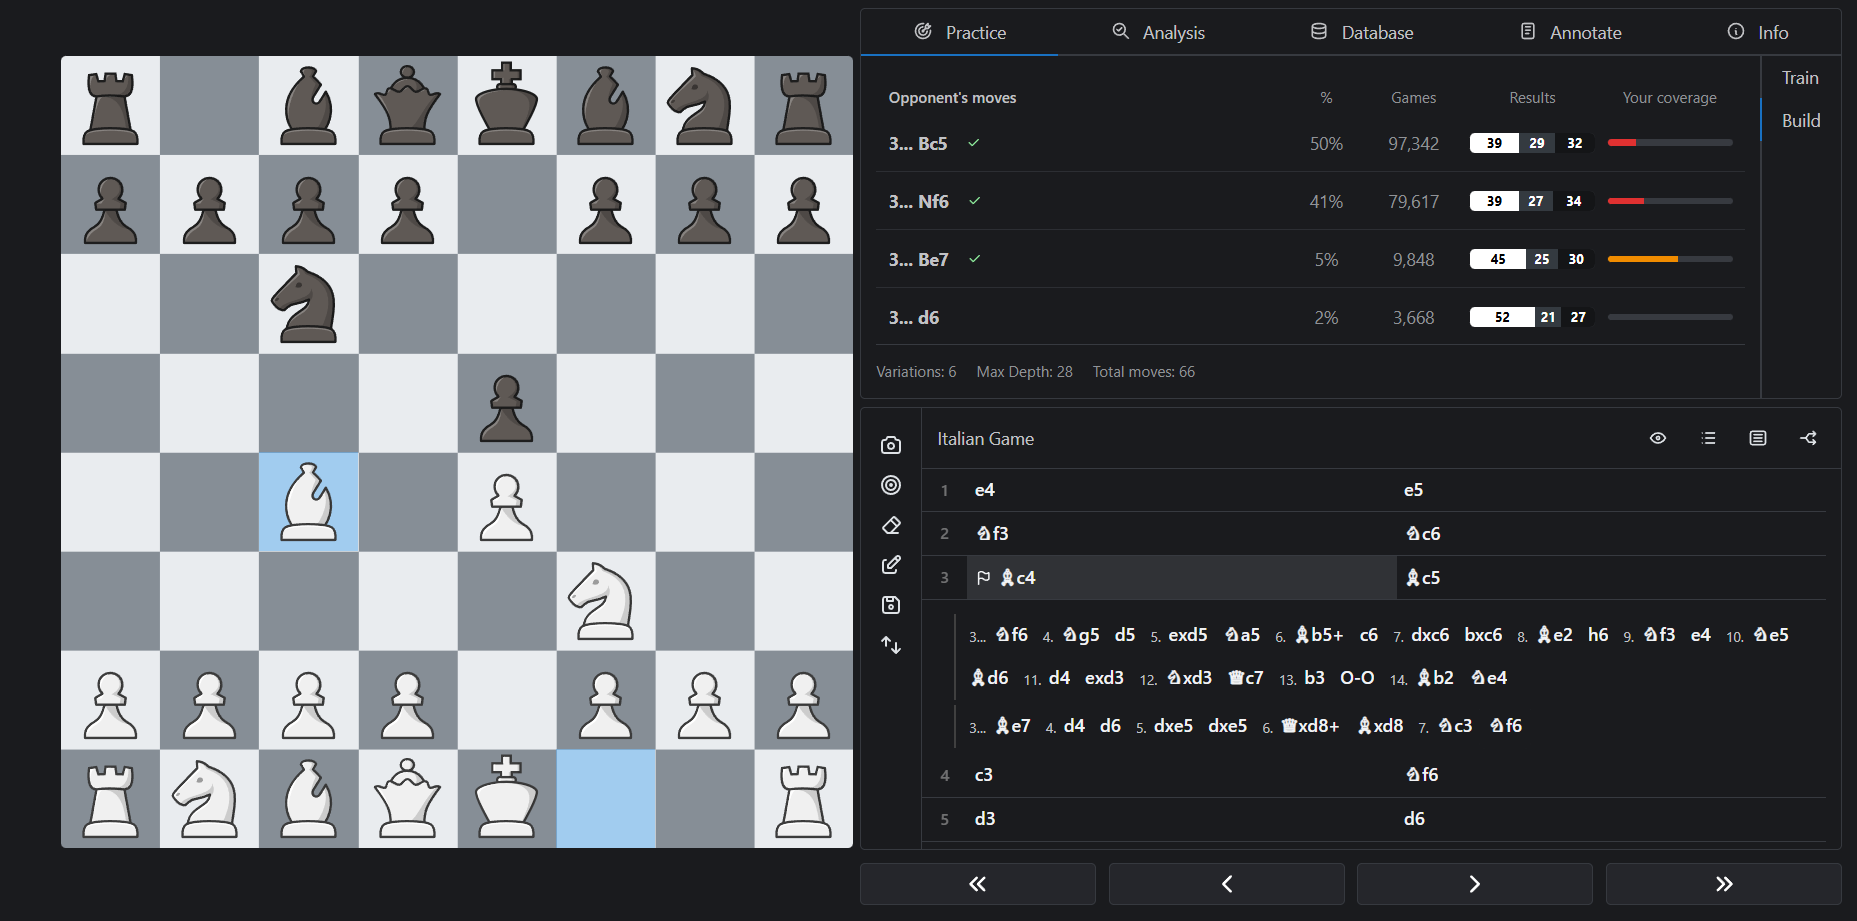Click the camera snapshot icon
This screenshot has width=1857, height=921.
(891, 445)
